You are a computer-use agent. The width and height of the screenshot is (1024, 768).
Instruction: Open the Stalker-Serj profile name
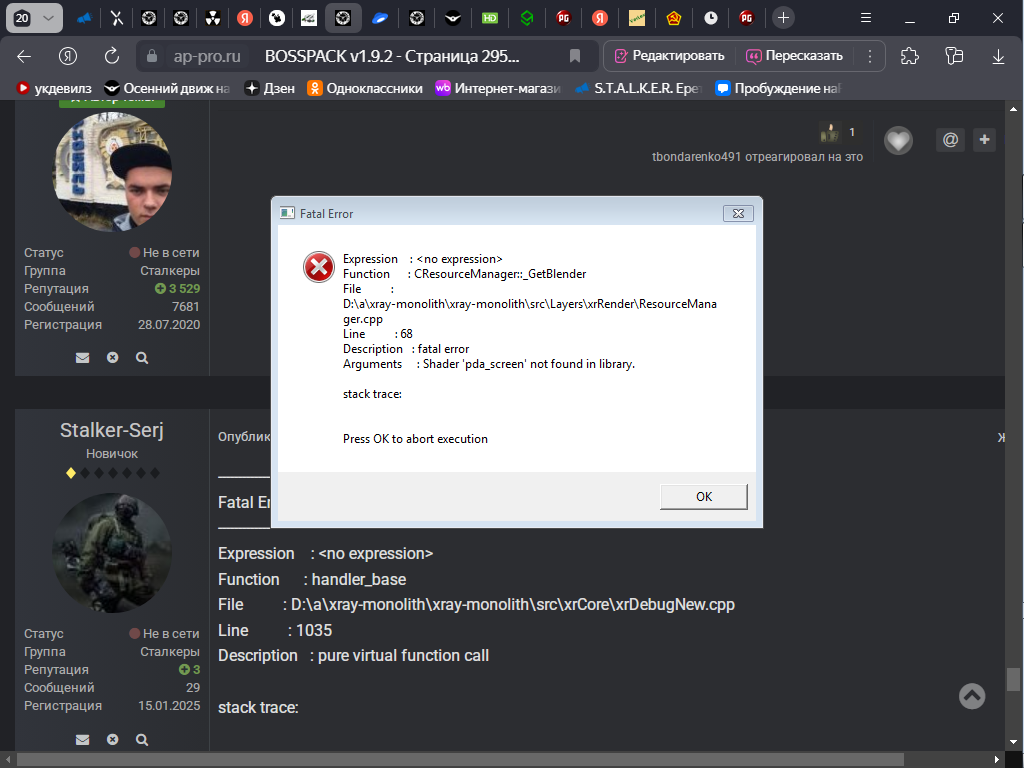point(112,430)
